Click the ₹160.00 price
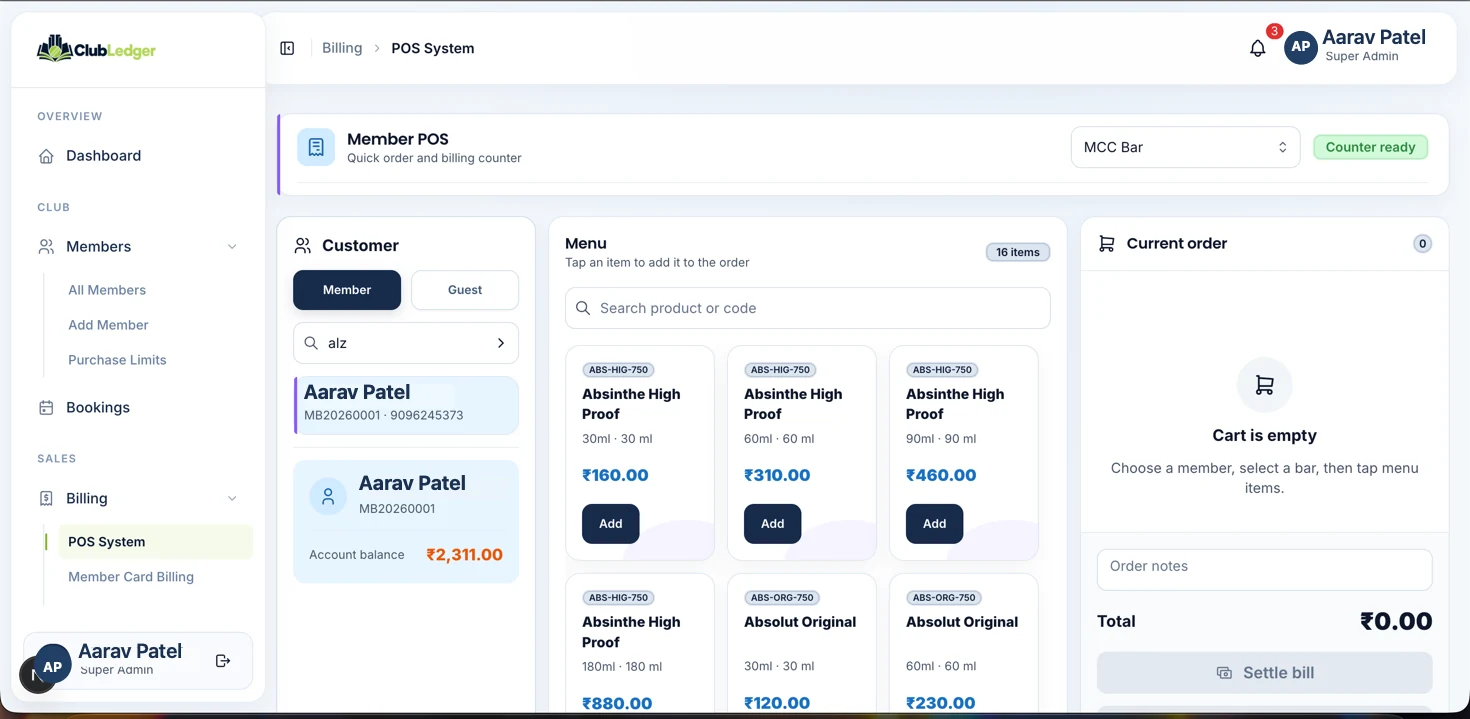 coord(616,476)
